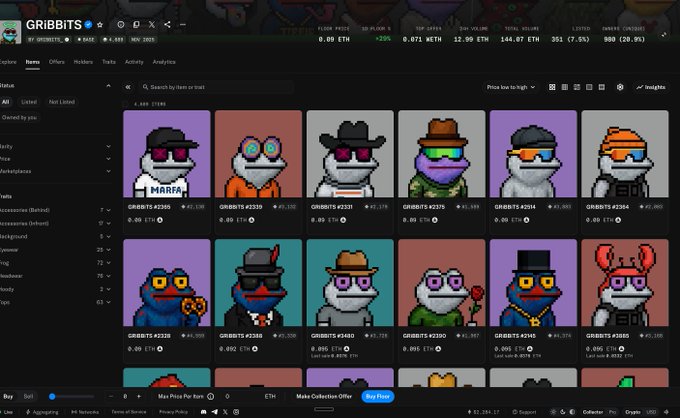Viewport: 680px width, 418px height.
Task: Select the last view layout icon
Action: [x=602, y=87]
